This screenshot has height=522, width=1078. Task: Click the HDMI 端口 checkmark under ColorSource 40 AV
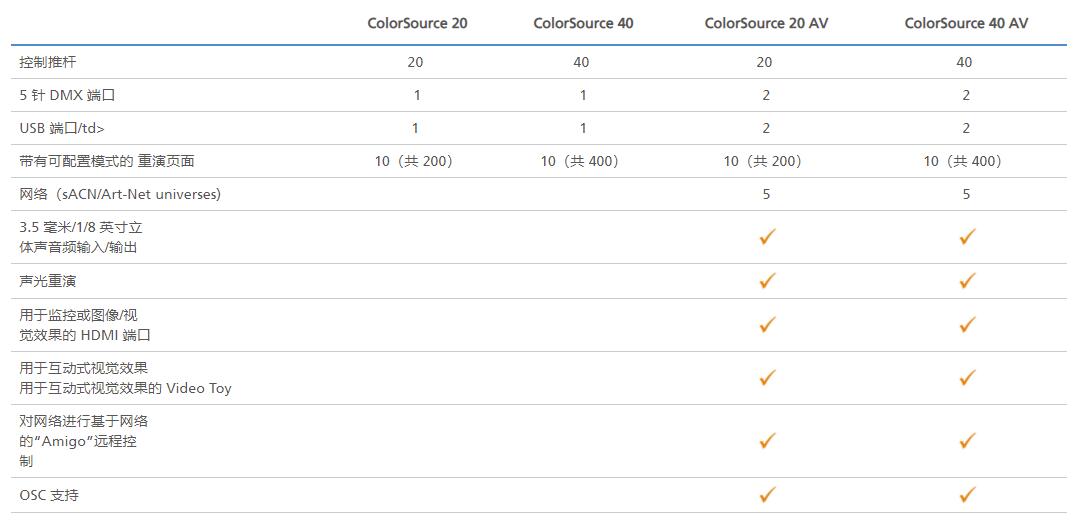pos(967,325)
